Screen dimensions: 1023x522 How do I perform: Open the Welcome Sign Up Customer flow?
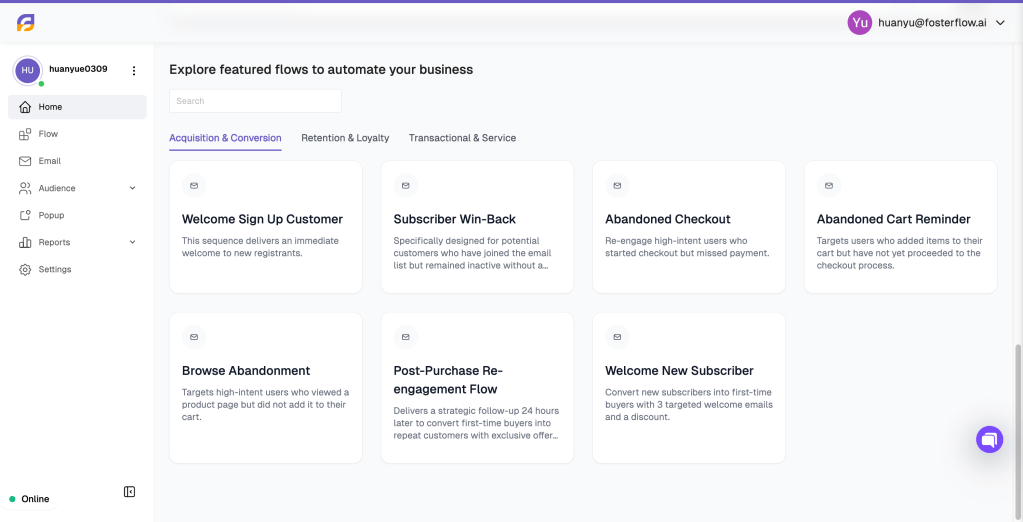[266, 227]
